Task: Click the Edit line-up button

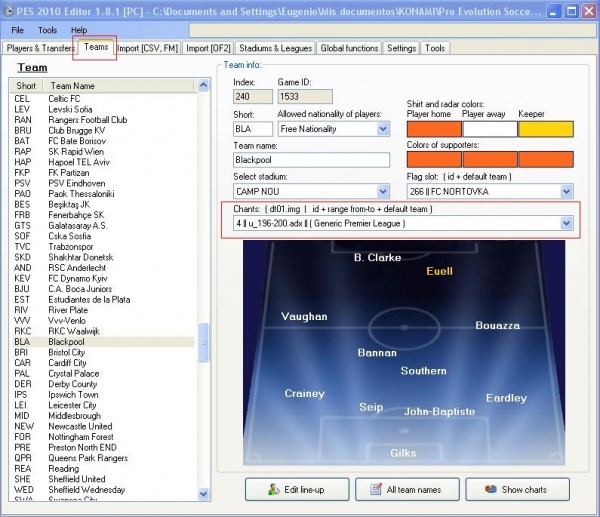Action: (x=297, y=489)
